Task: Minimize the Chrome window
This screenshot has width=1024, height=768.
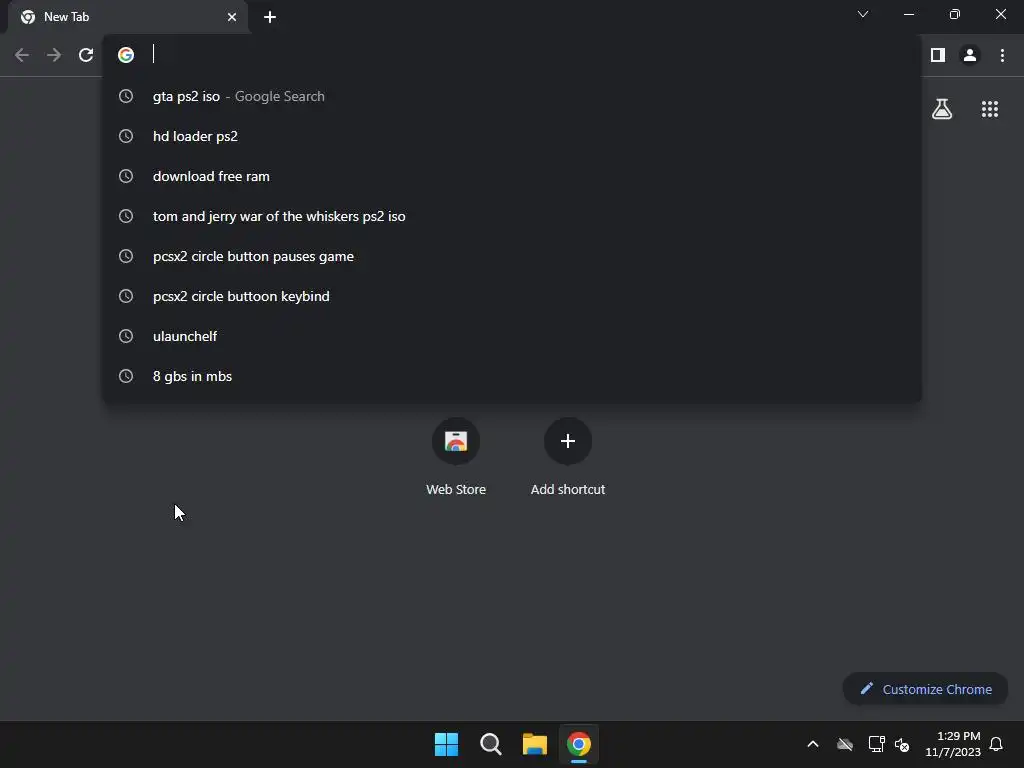Action: (x=909, y=14)
